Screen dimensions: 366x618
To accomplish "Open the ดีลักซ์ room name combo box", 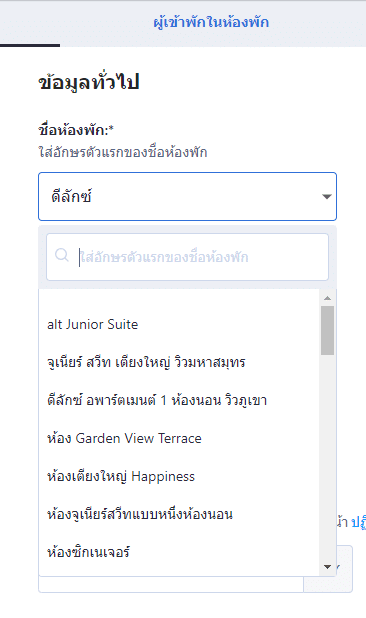I will point(188,196).
